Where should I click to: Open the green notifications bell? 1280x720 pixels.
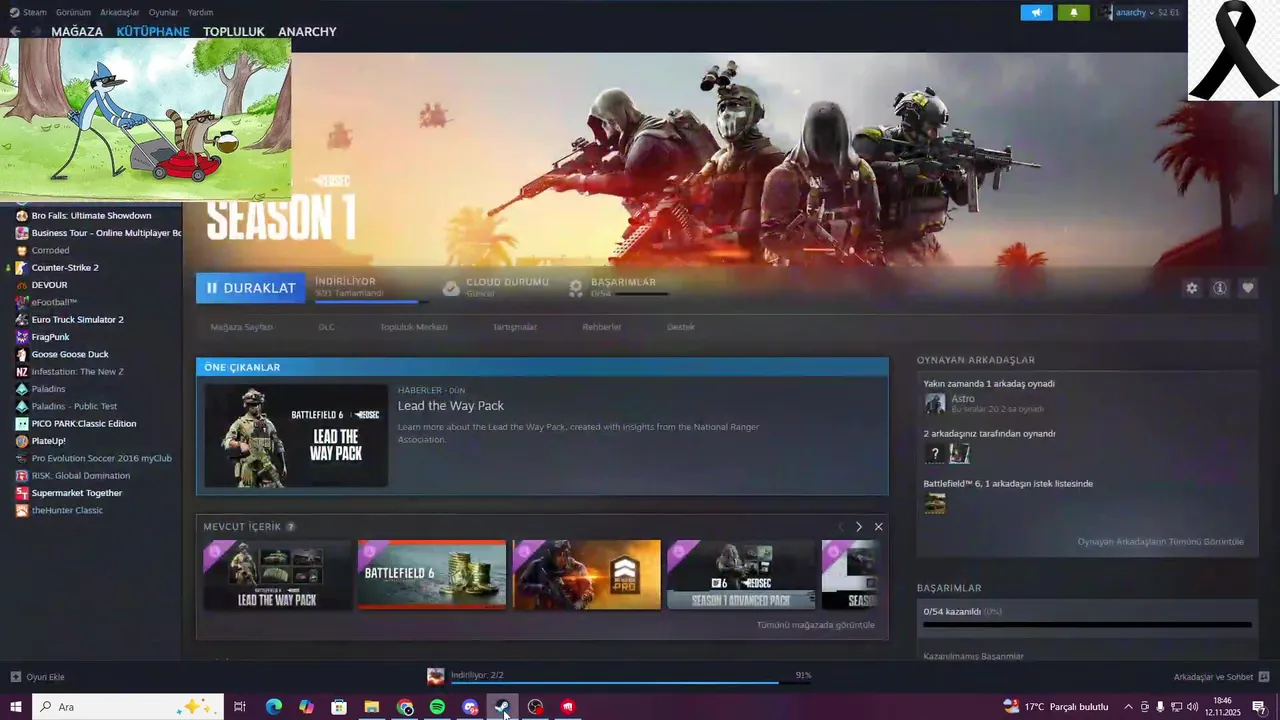point(1074,13)
